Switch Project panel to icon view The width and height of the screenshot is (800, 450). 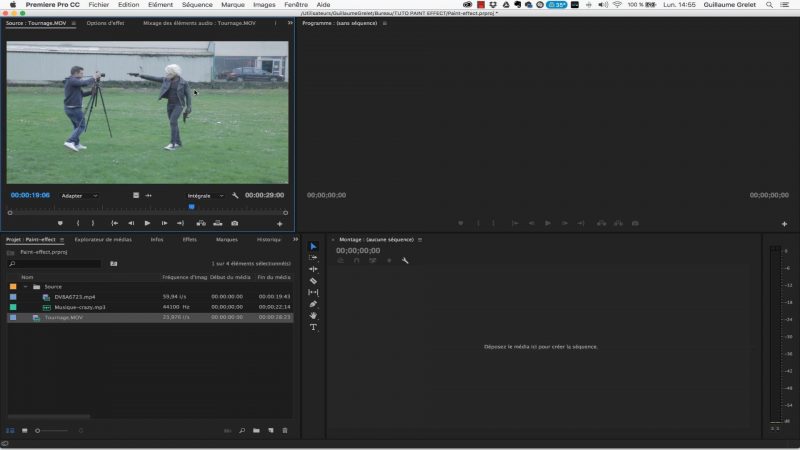pyautogui.click(x=24, y=431)
